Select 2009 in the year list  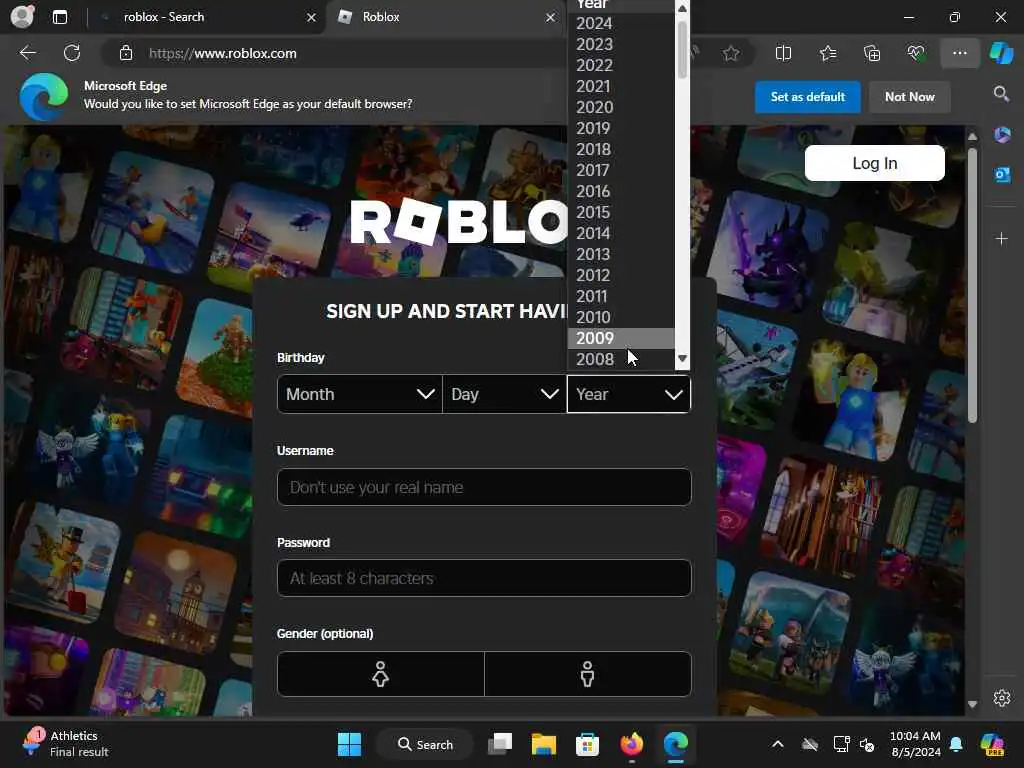pos(621,338)
